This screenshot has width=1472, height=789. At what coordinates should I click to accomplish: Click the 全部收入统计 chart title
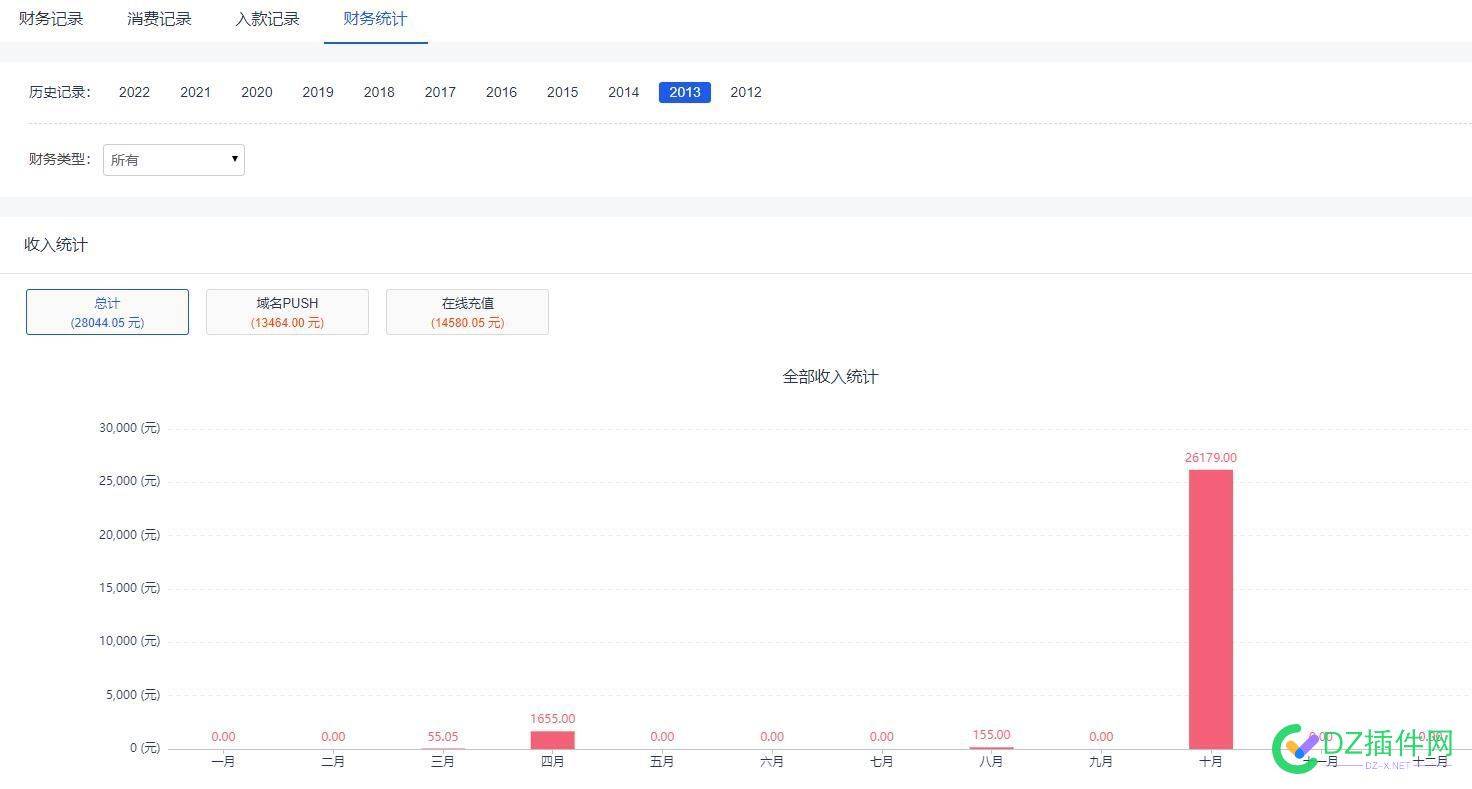(830, 377)
